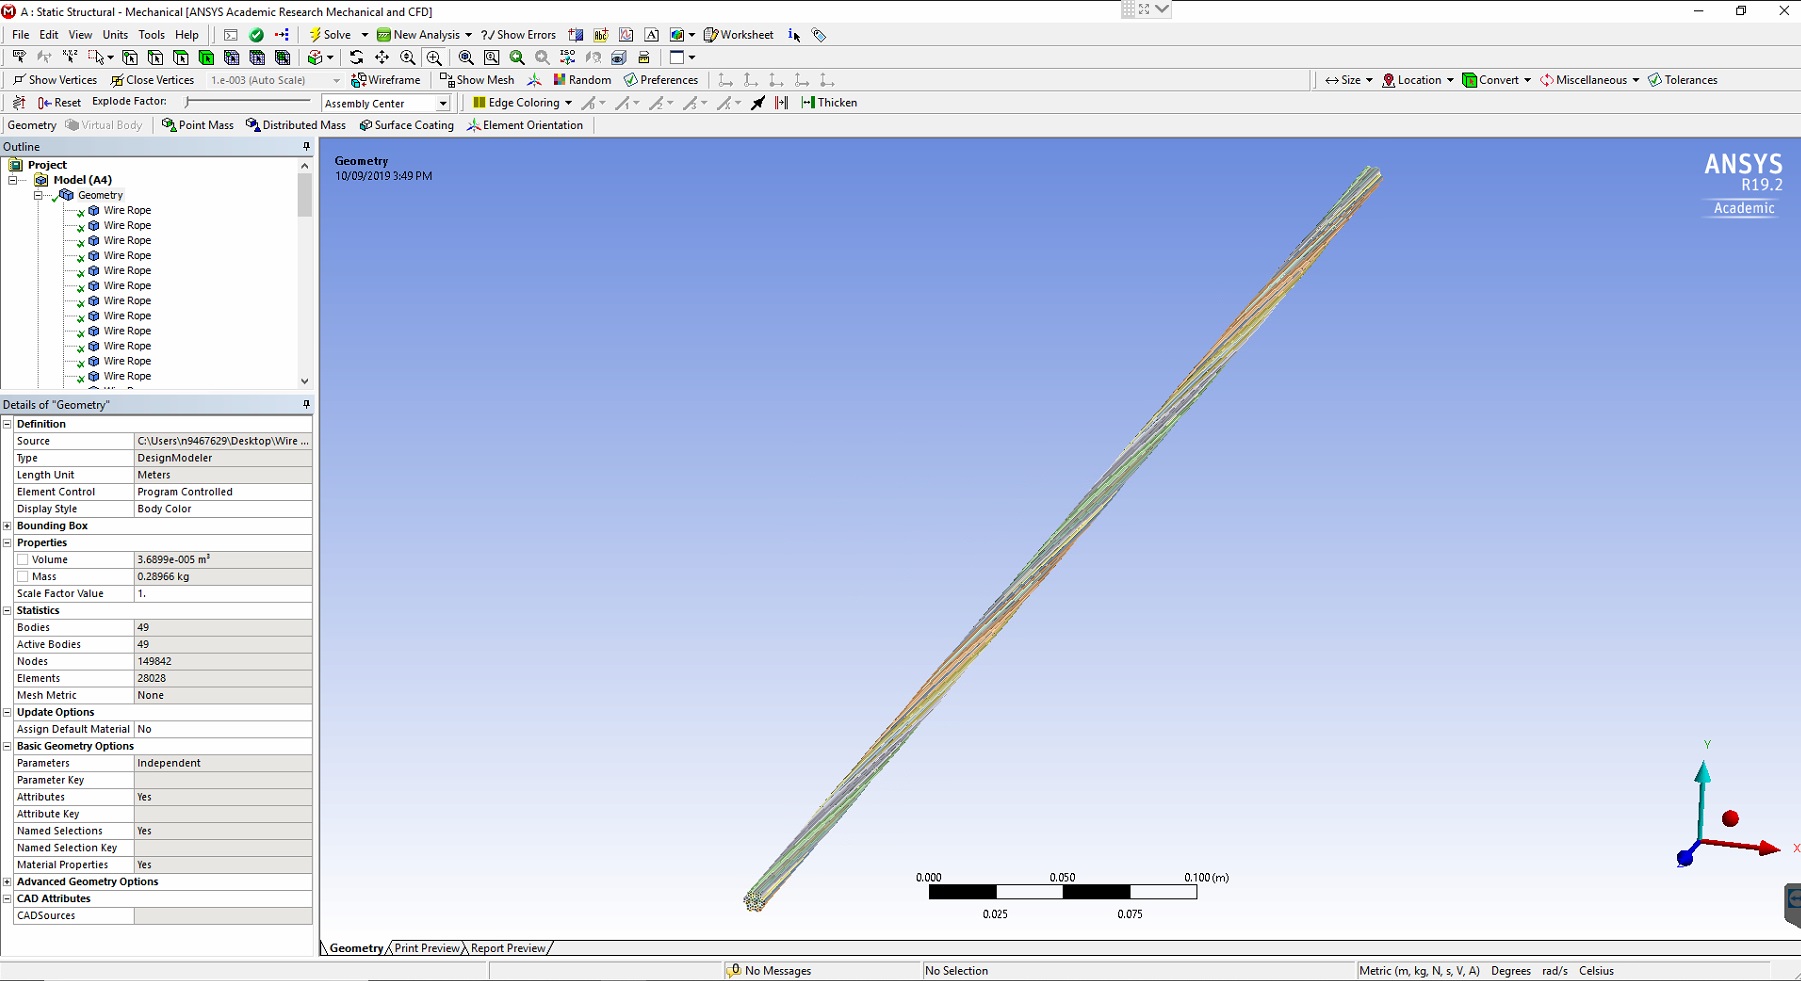This screenshot has height=981, width=1801.
Task: Click the Thicken annotations toggle
Action: tap(829, 102)
